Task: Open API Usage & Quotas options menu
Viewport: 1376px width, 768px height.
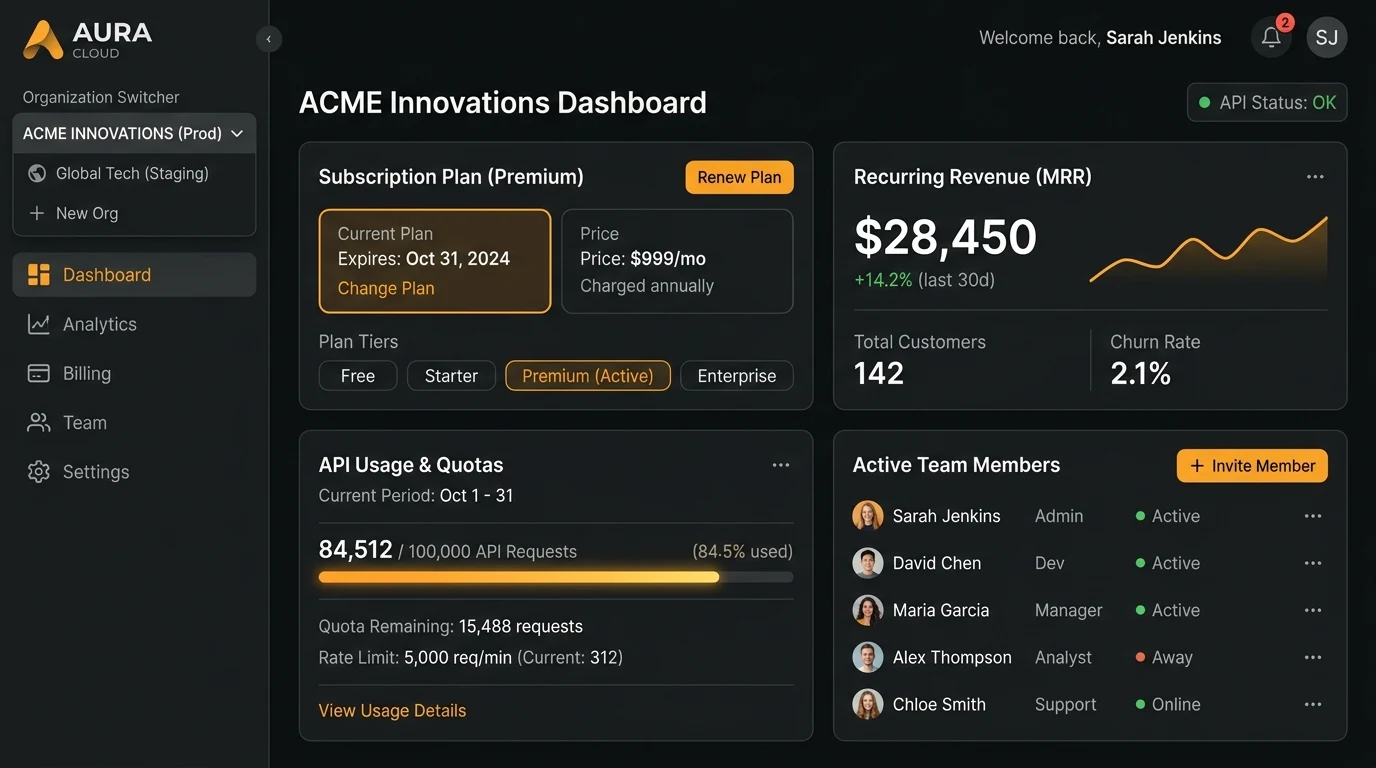Action: (x=781, y=465)
